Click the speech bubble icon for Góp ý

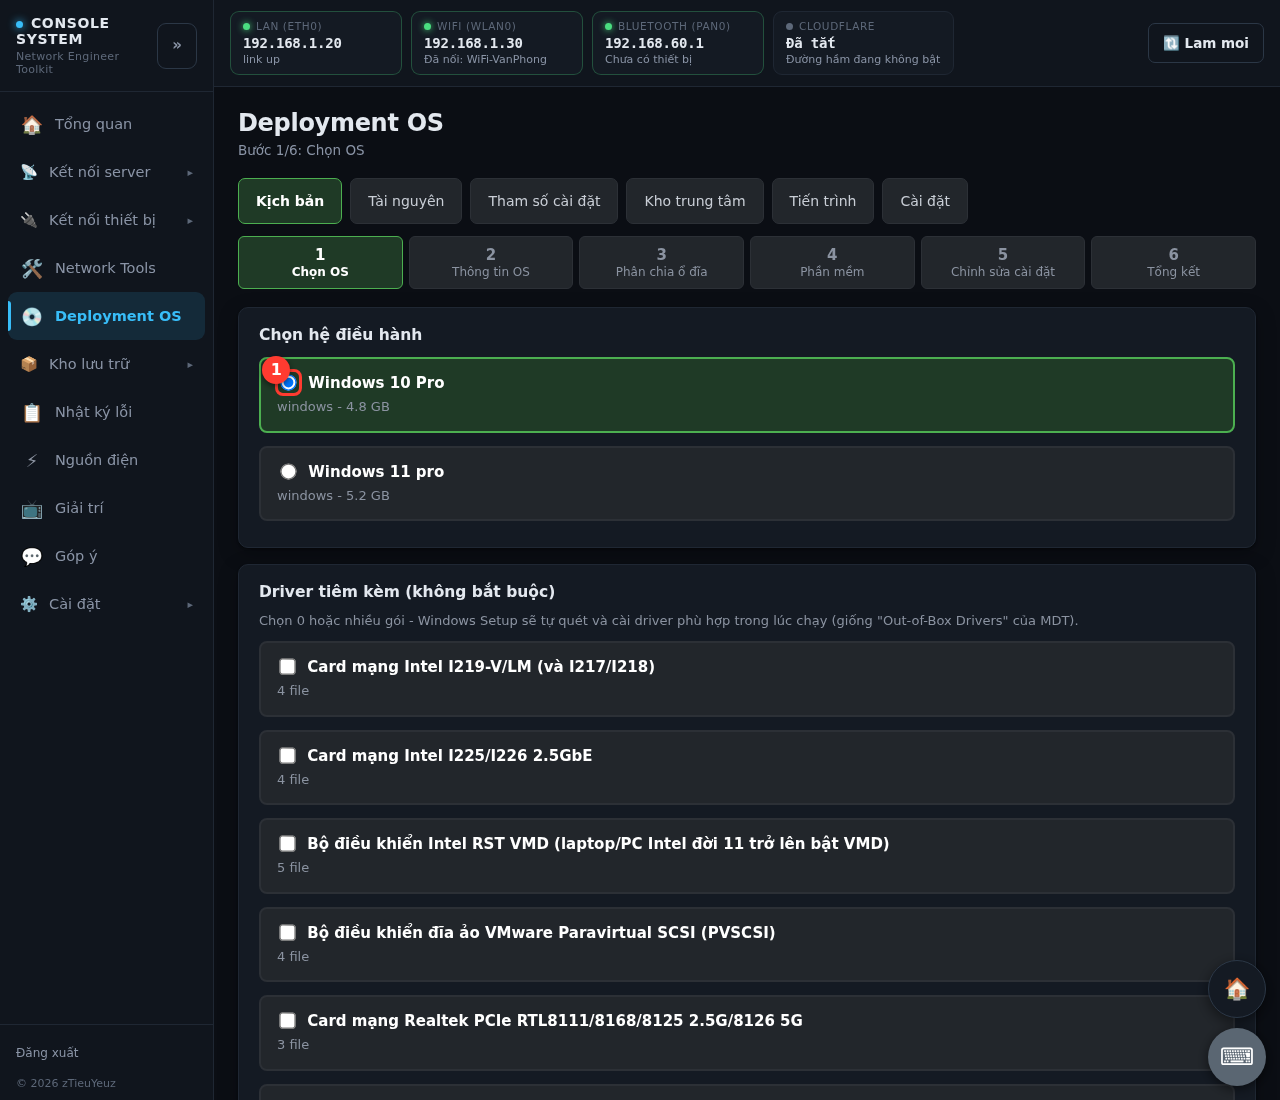click(32, 556)
